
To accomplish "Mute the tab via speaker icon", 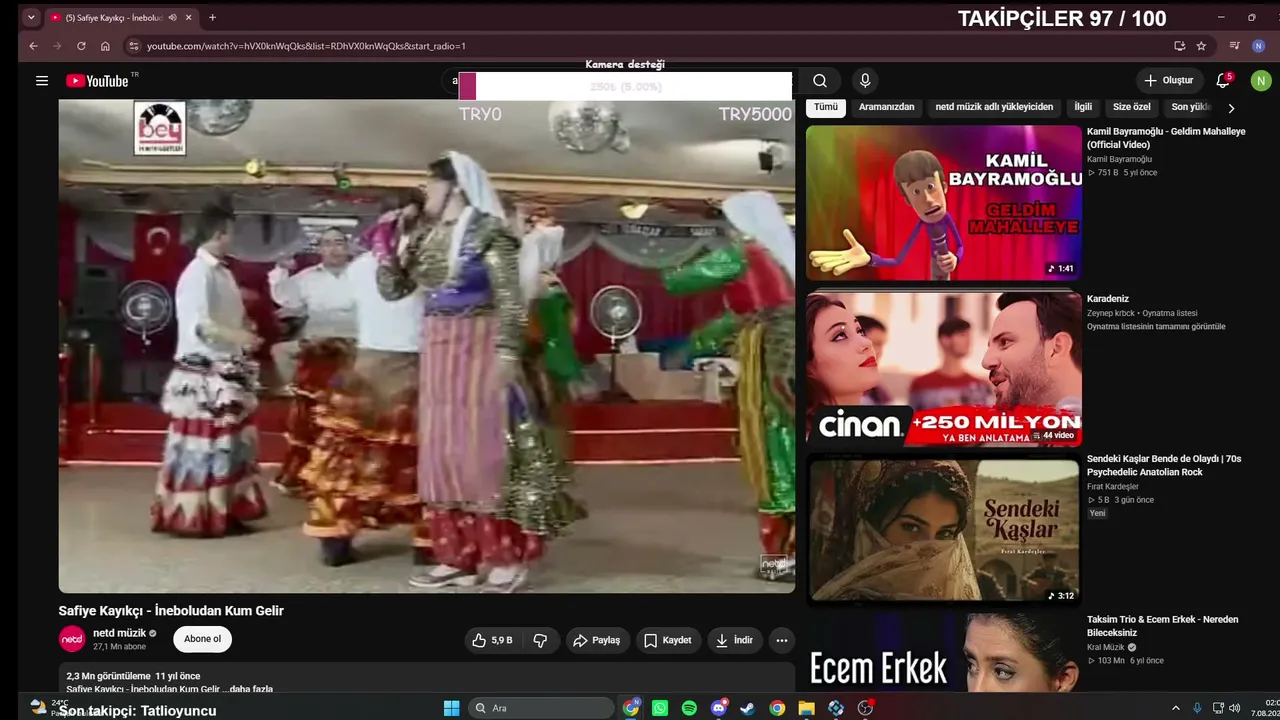I will point(173,17).
